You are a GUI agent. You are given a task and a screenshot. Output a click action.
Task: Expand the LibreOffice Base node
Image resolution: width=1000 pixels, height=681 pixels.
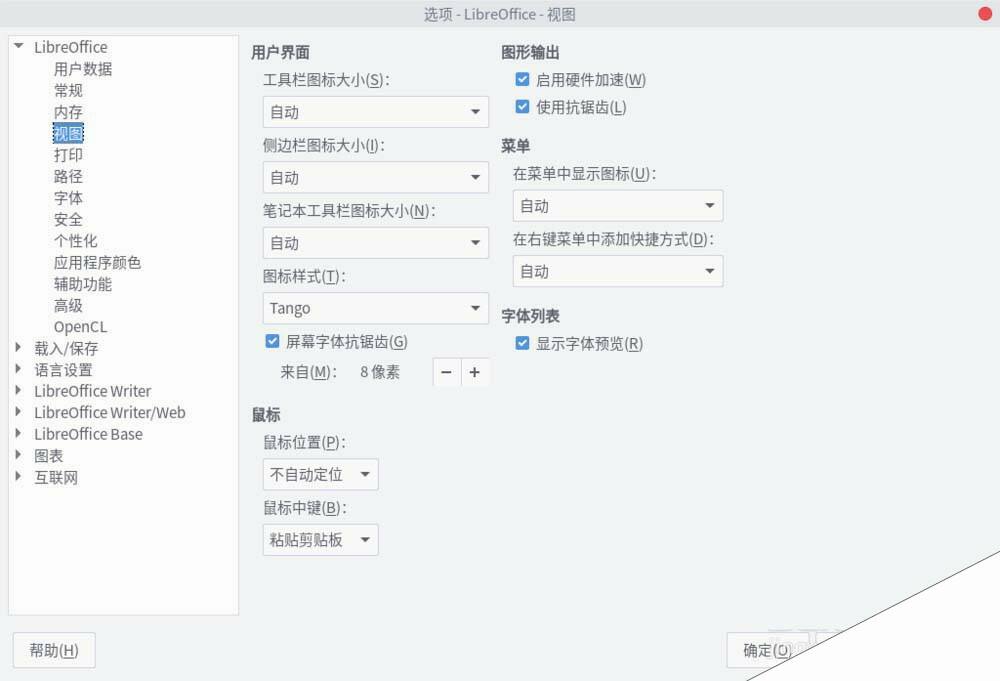coord(18,434)
